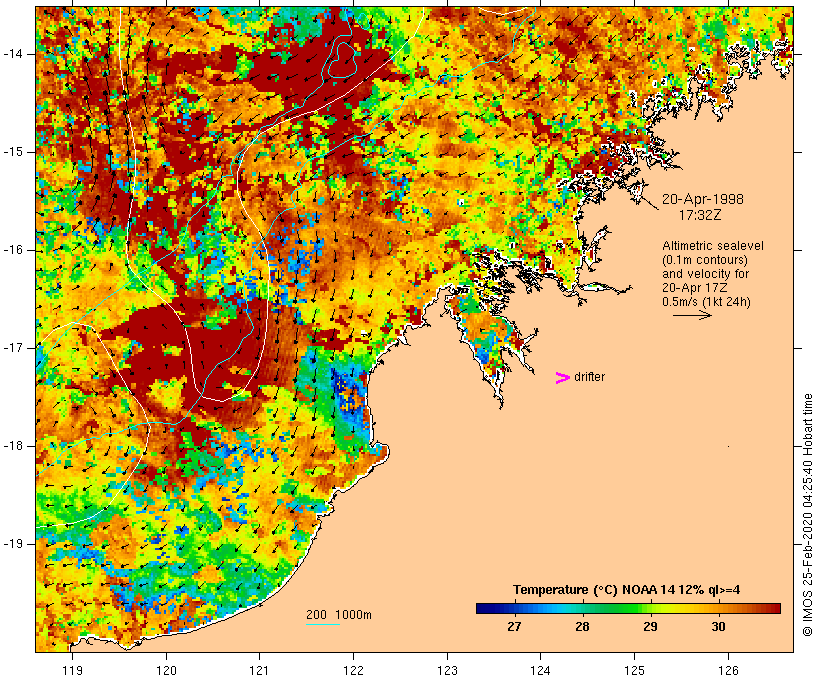The image size is (820, 680).
Task: Click the 27 tick on temperature scale
Action: pyautogui.click(x=514, y=626)
